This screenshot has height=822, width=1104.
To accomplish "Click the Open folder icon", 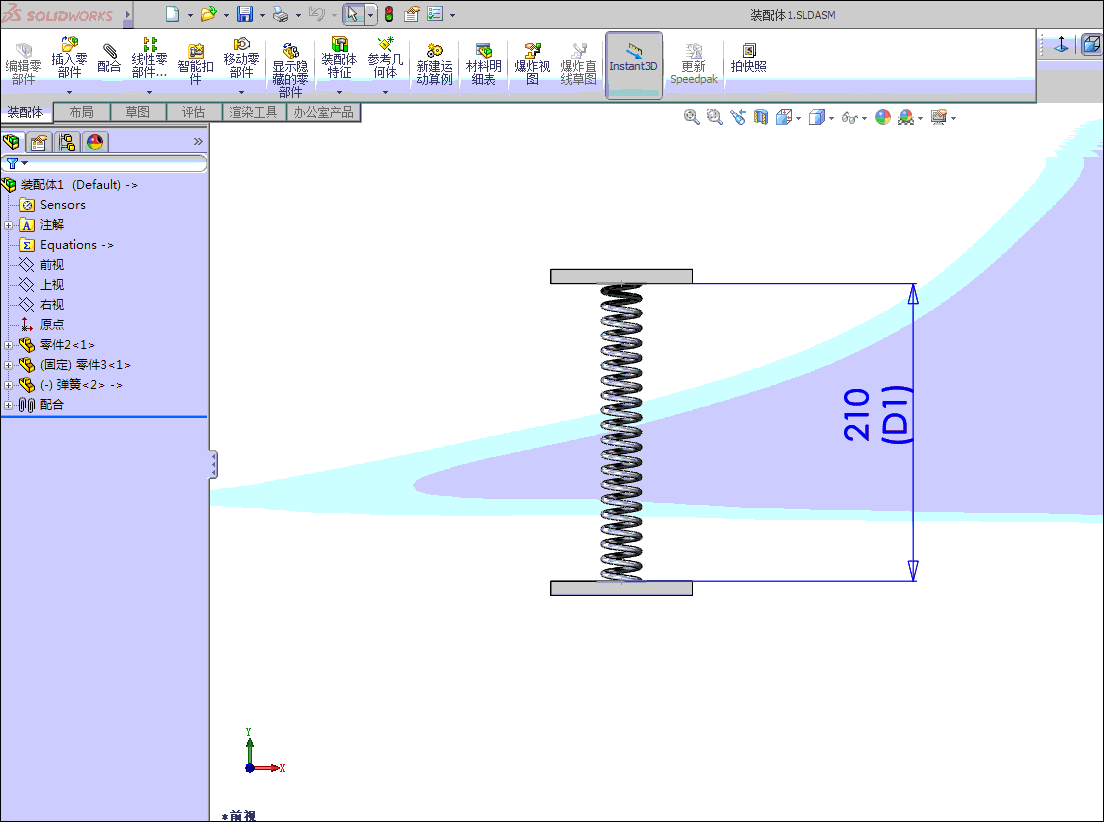I will tap(208, 14).
